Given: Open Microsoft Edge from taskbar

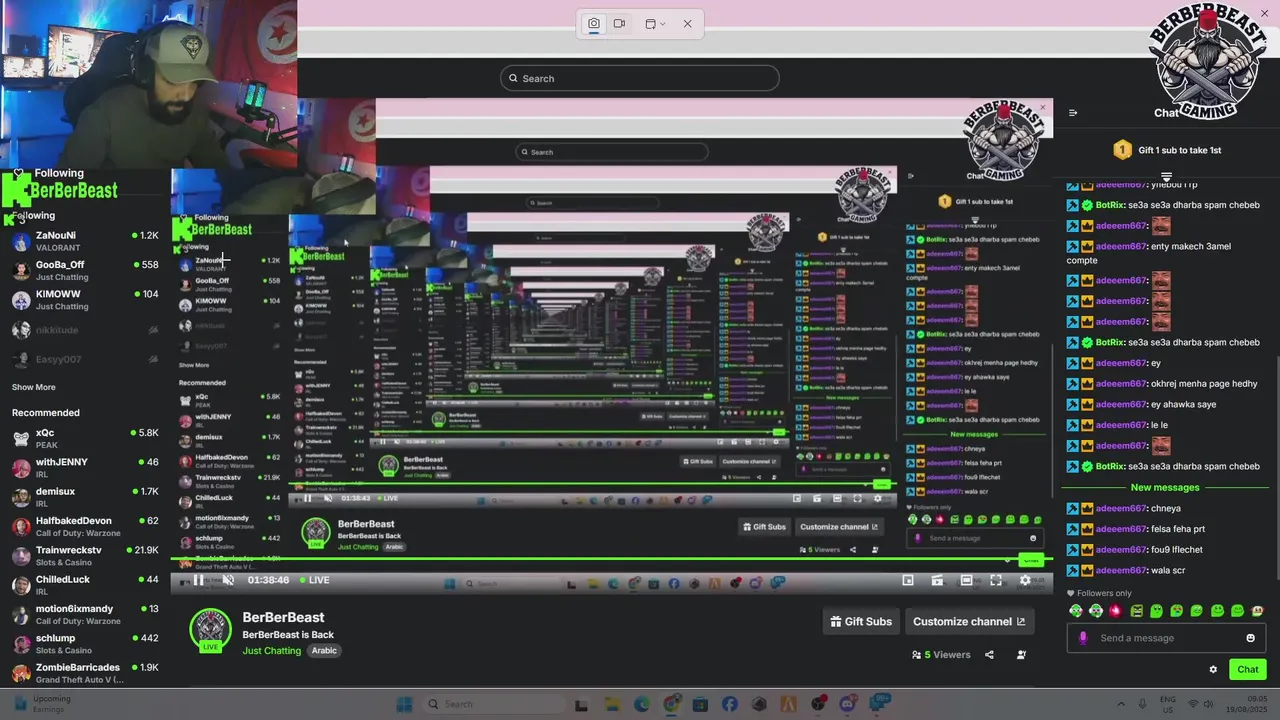Looking at the screenshot, I should [x=641, y=704].
